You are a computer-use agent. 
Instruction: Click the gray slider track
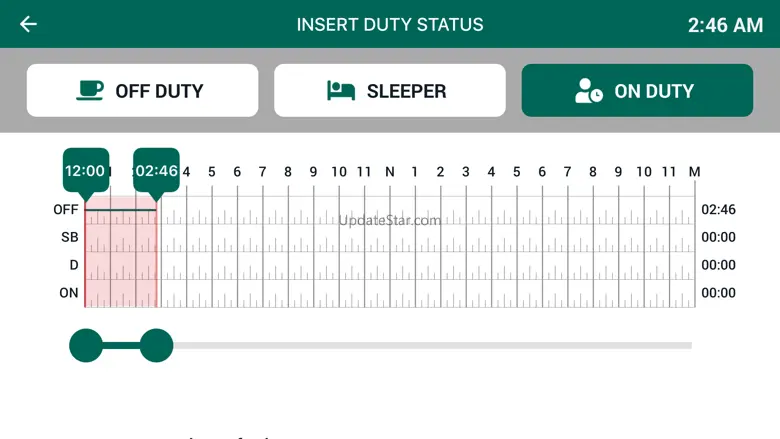click(432, 345)
